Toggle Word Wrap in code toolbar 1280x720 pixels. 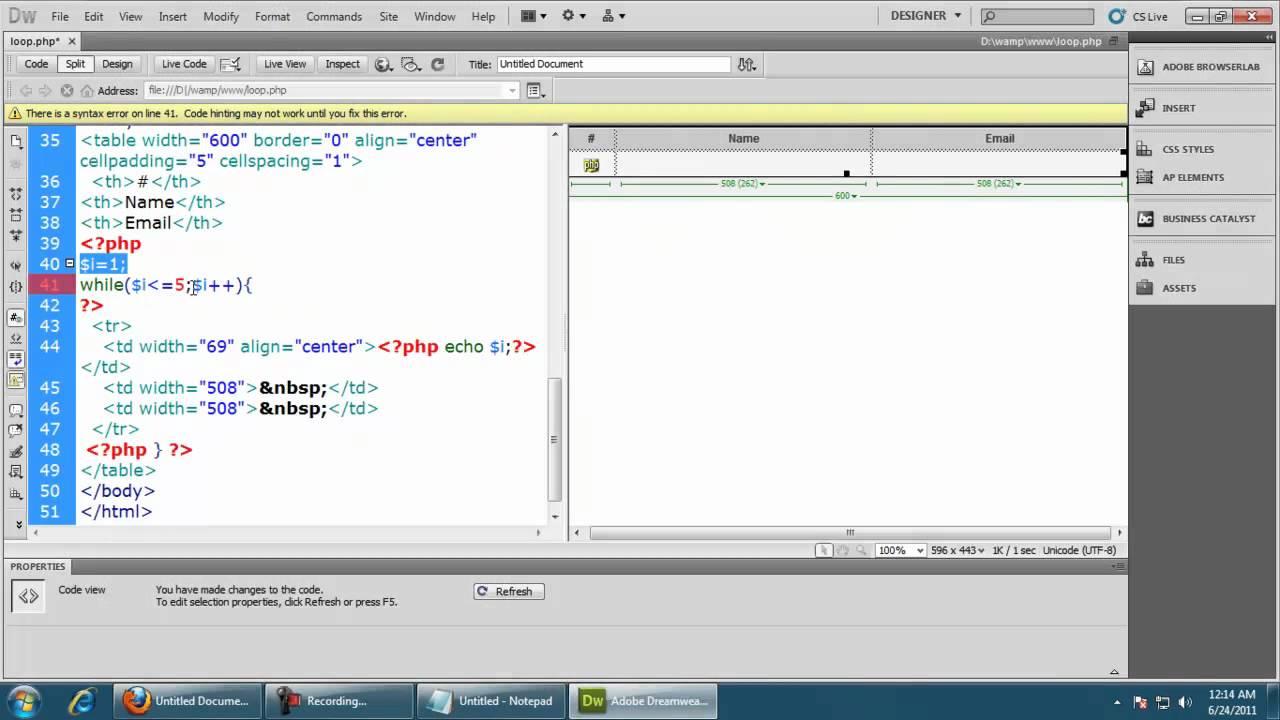point(16,359)
